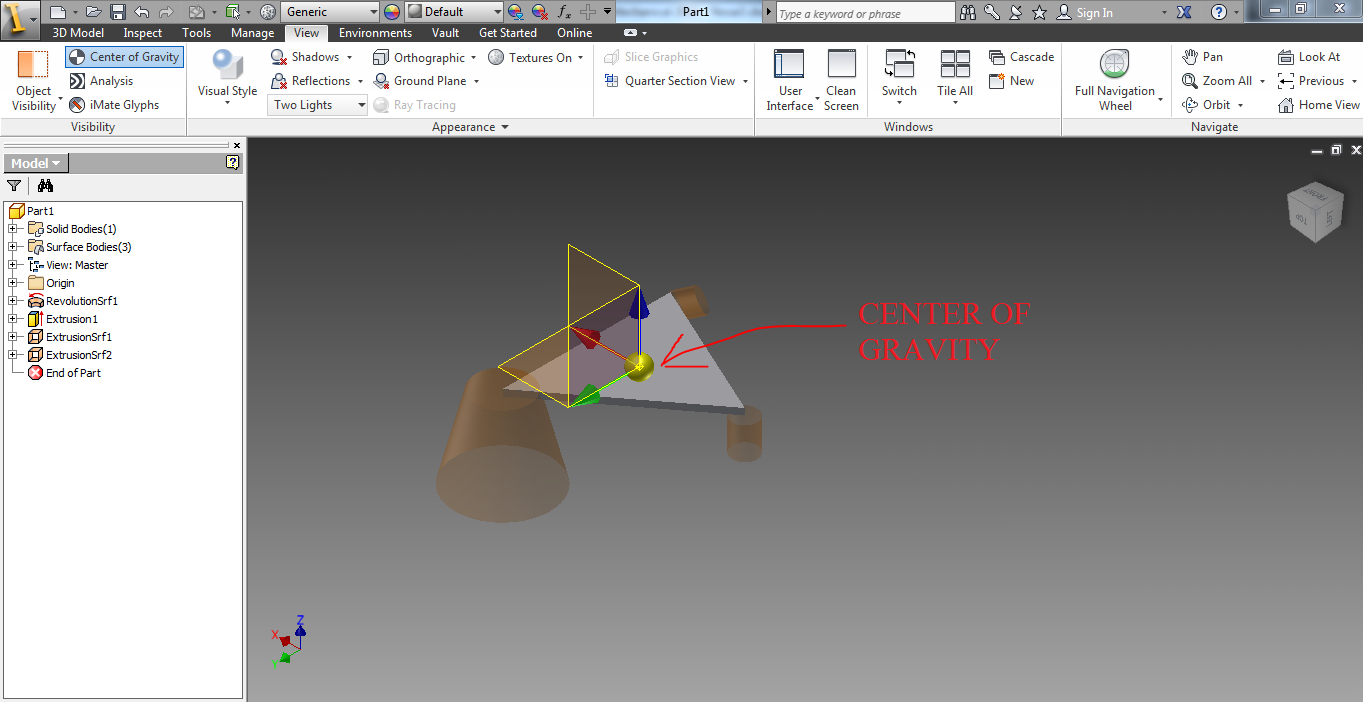
Task: Enable Center of Gravity display
Action: pyautogui.click(x=123, y=57)
